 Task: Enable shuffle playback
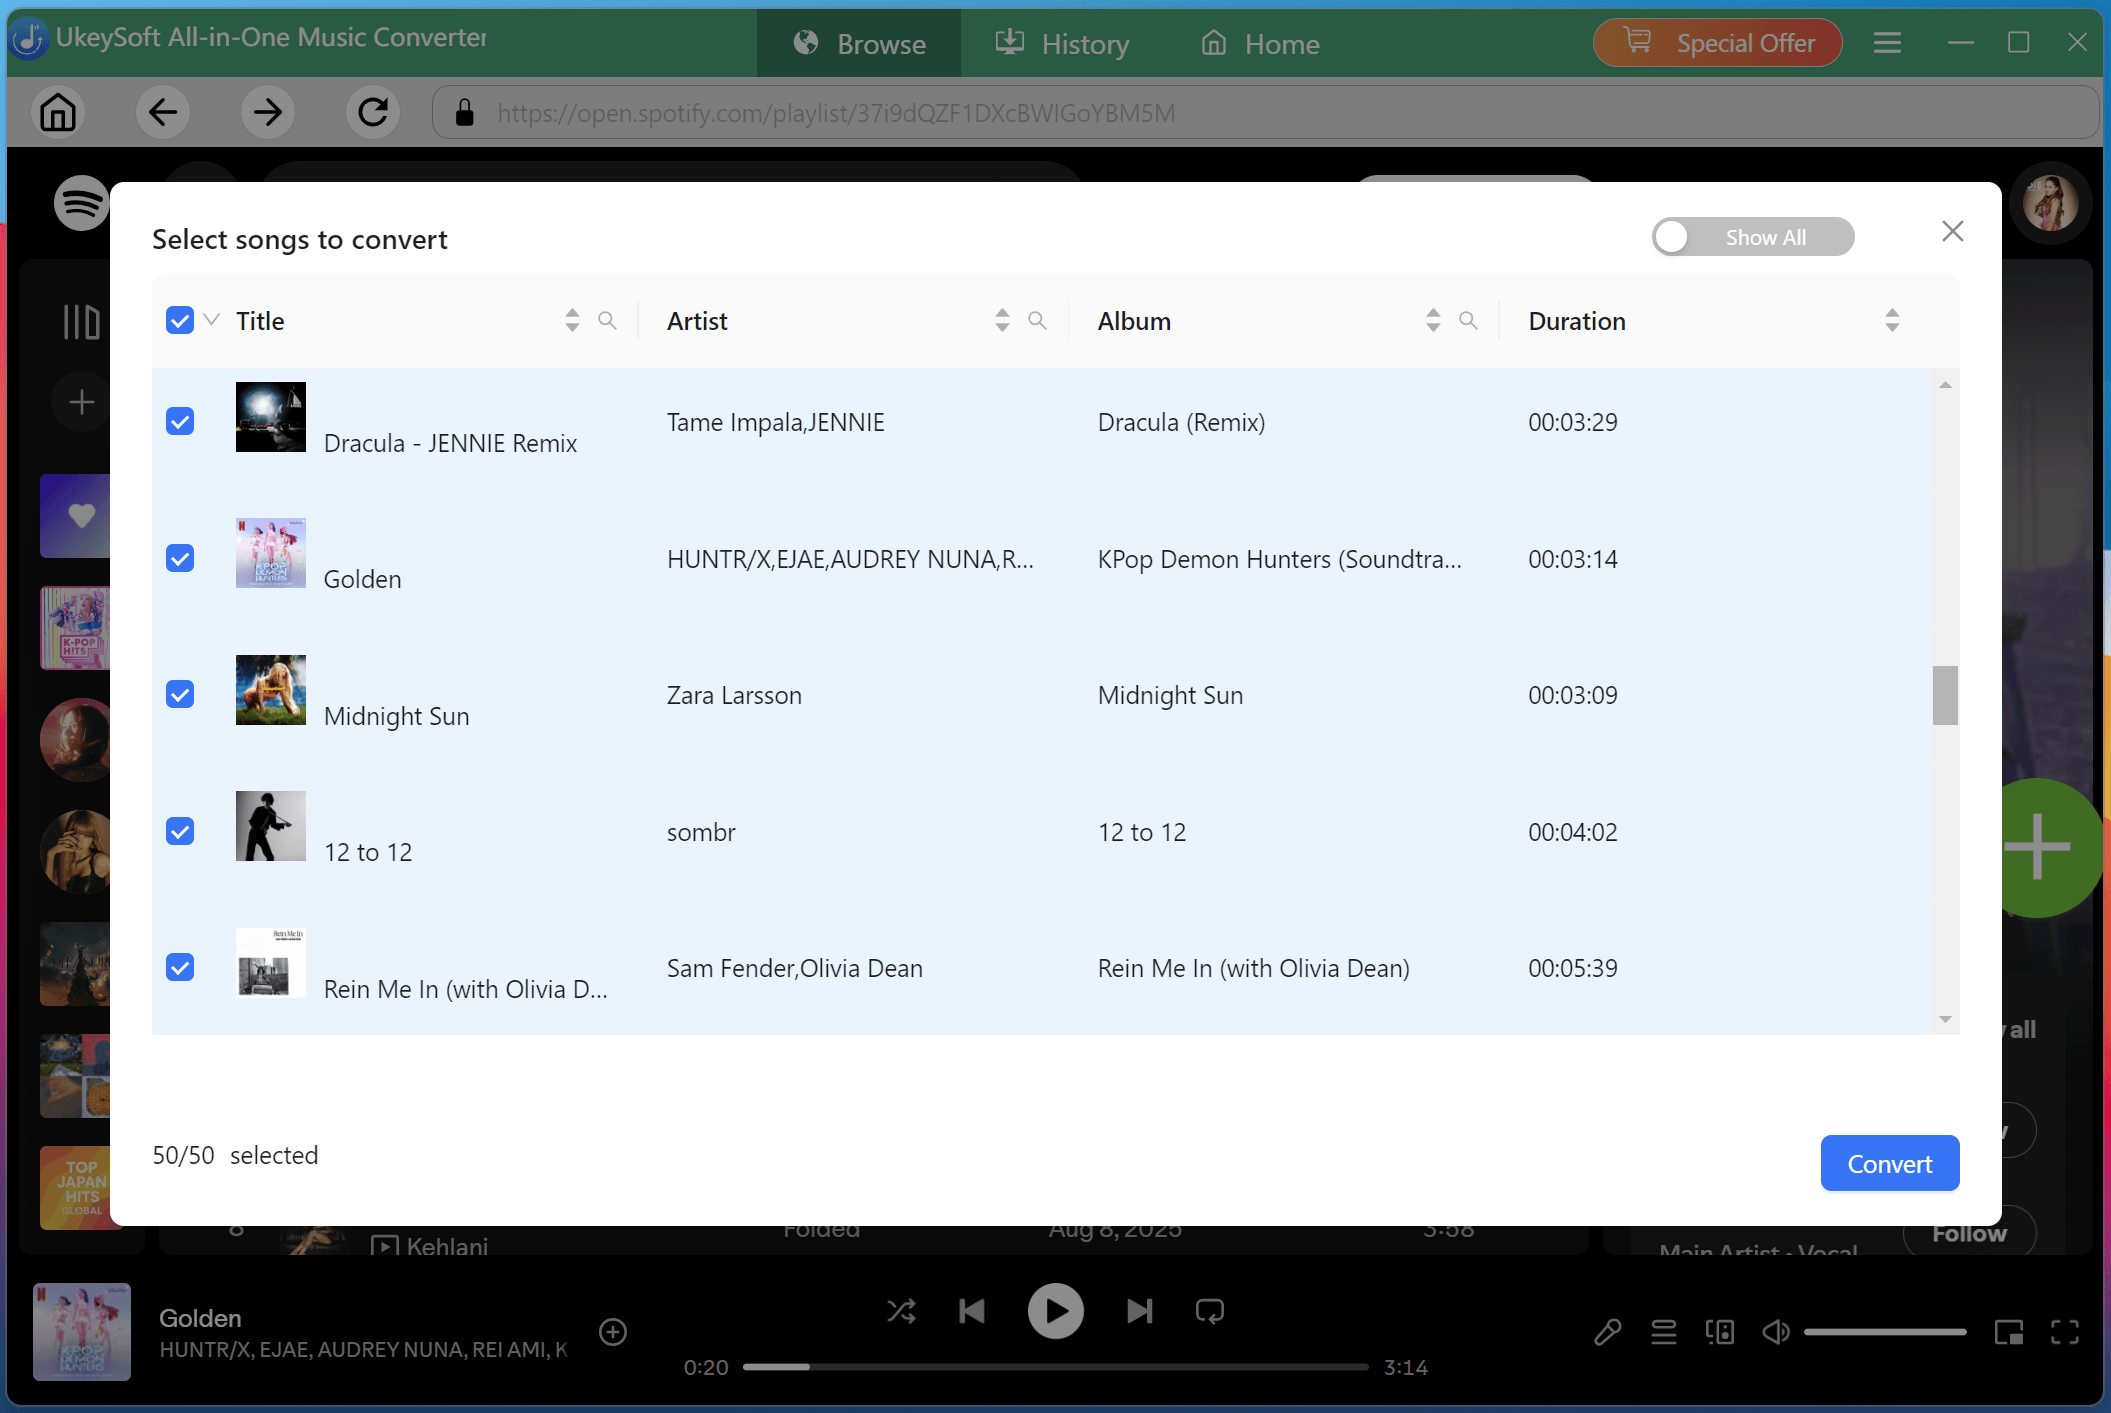click(x=902, y=1311)
